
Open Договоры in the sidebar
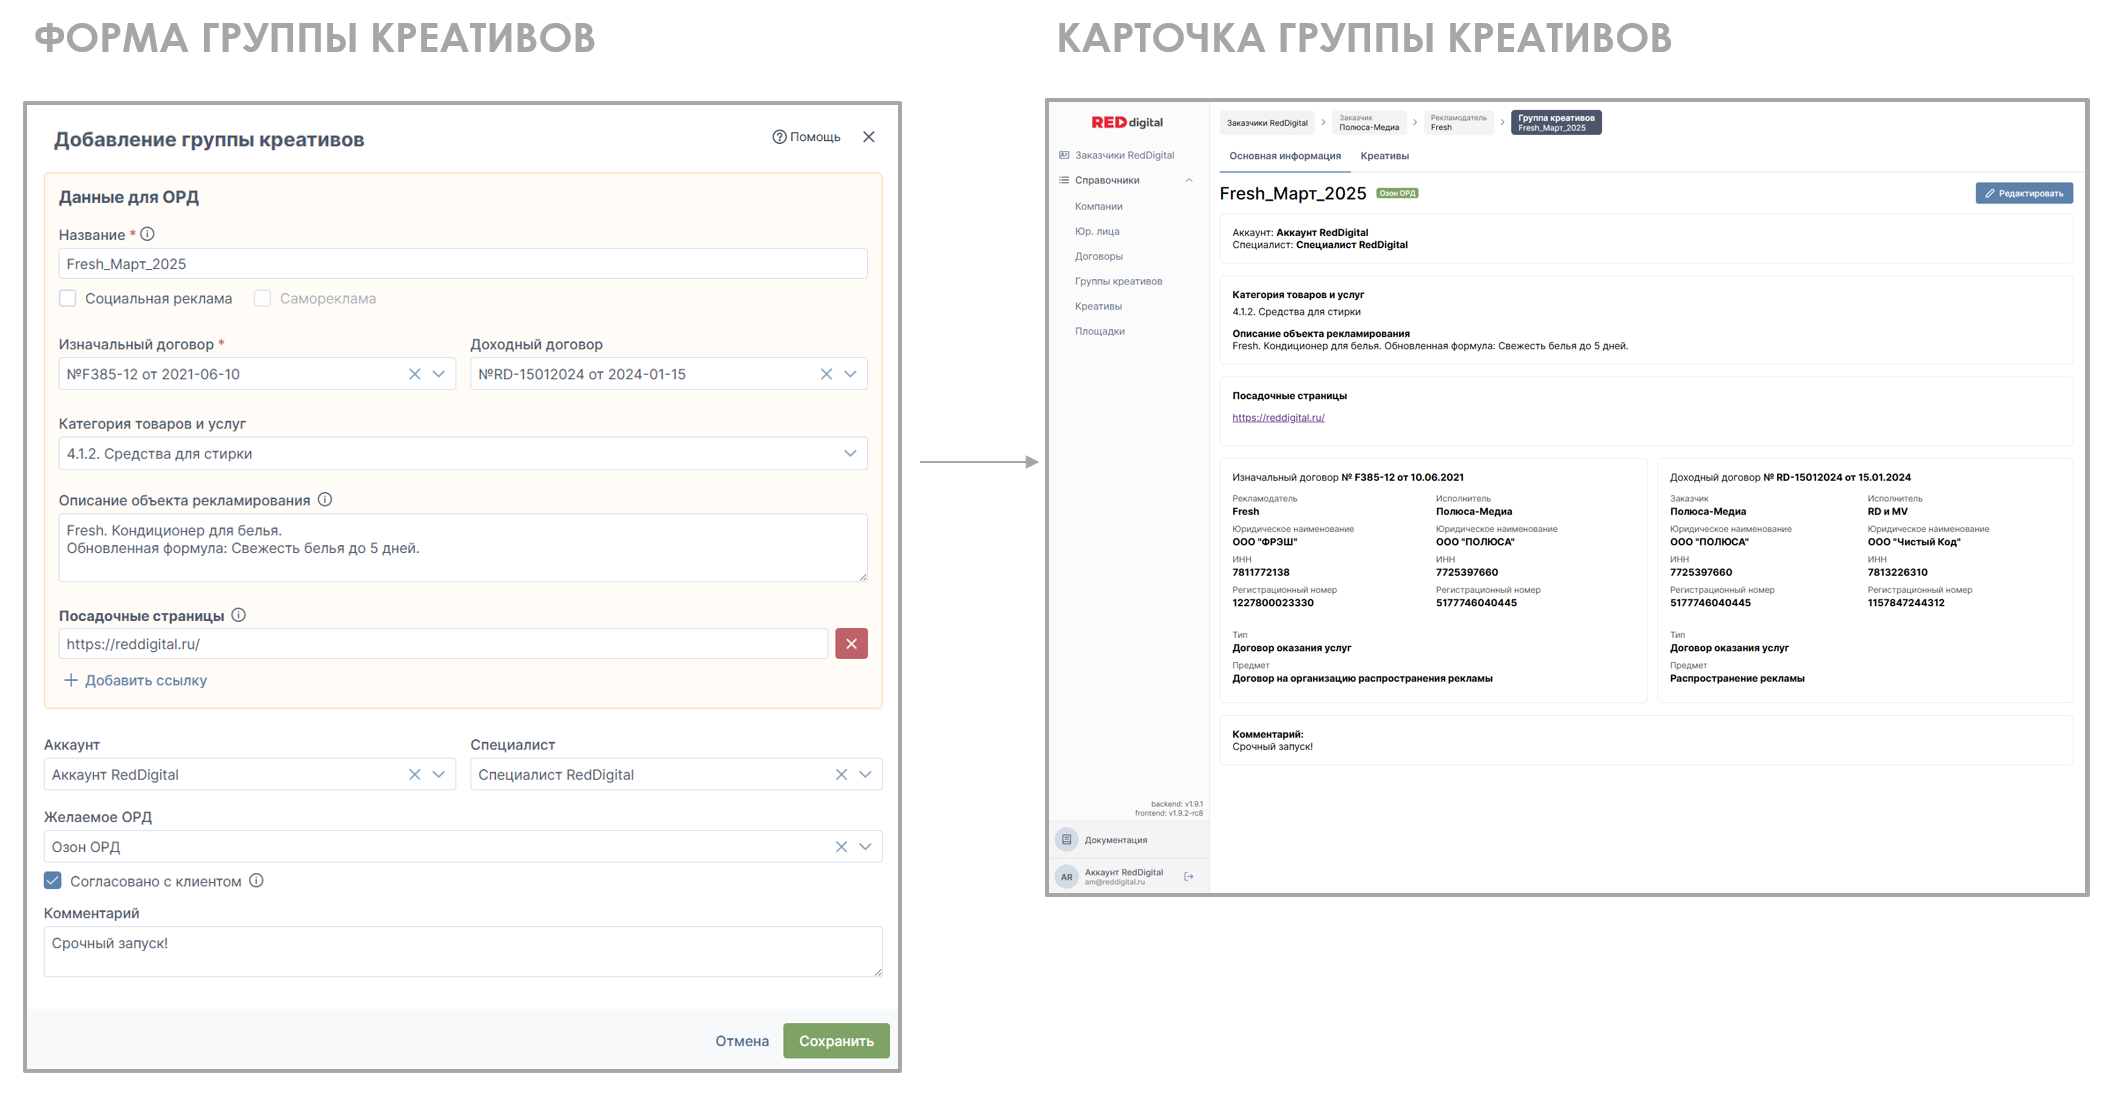point(1099,256)
